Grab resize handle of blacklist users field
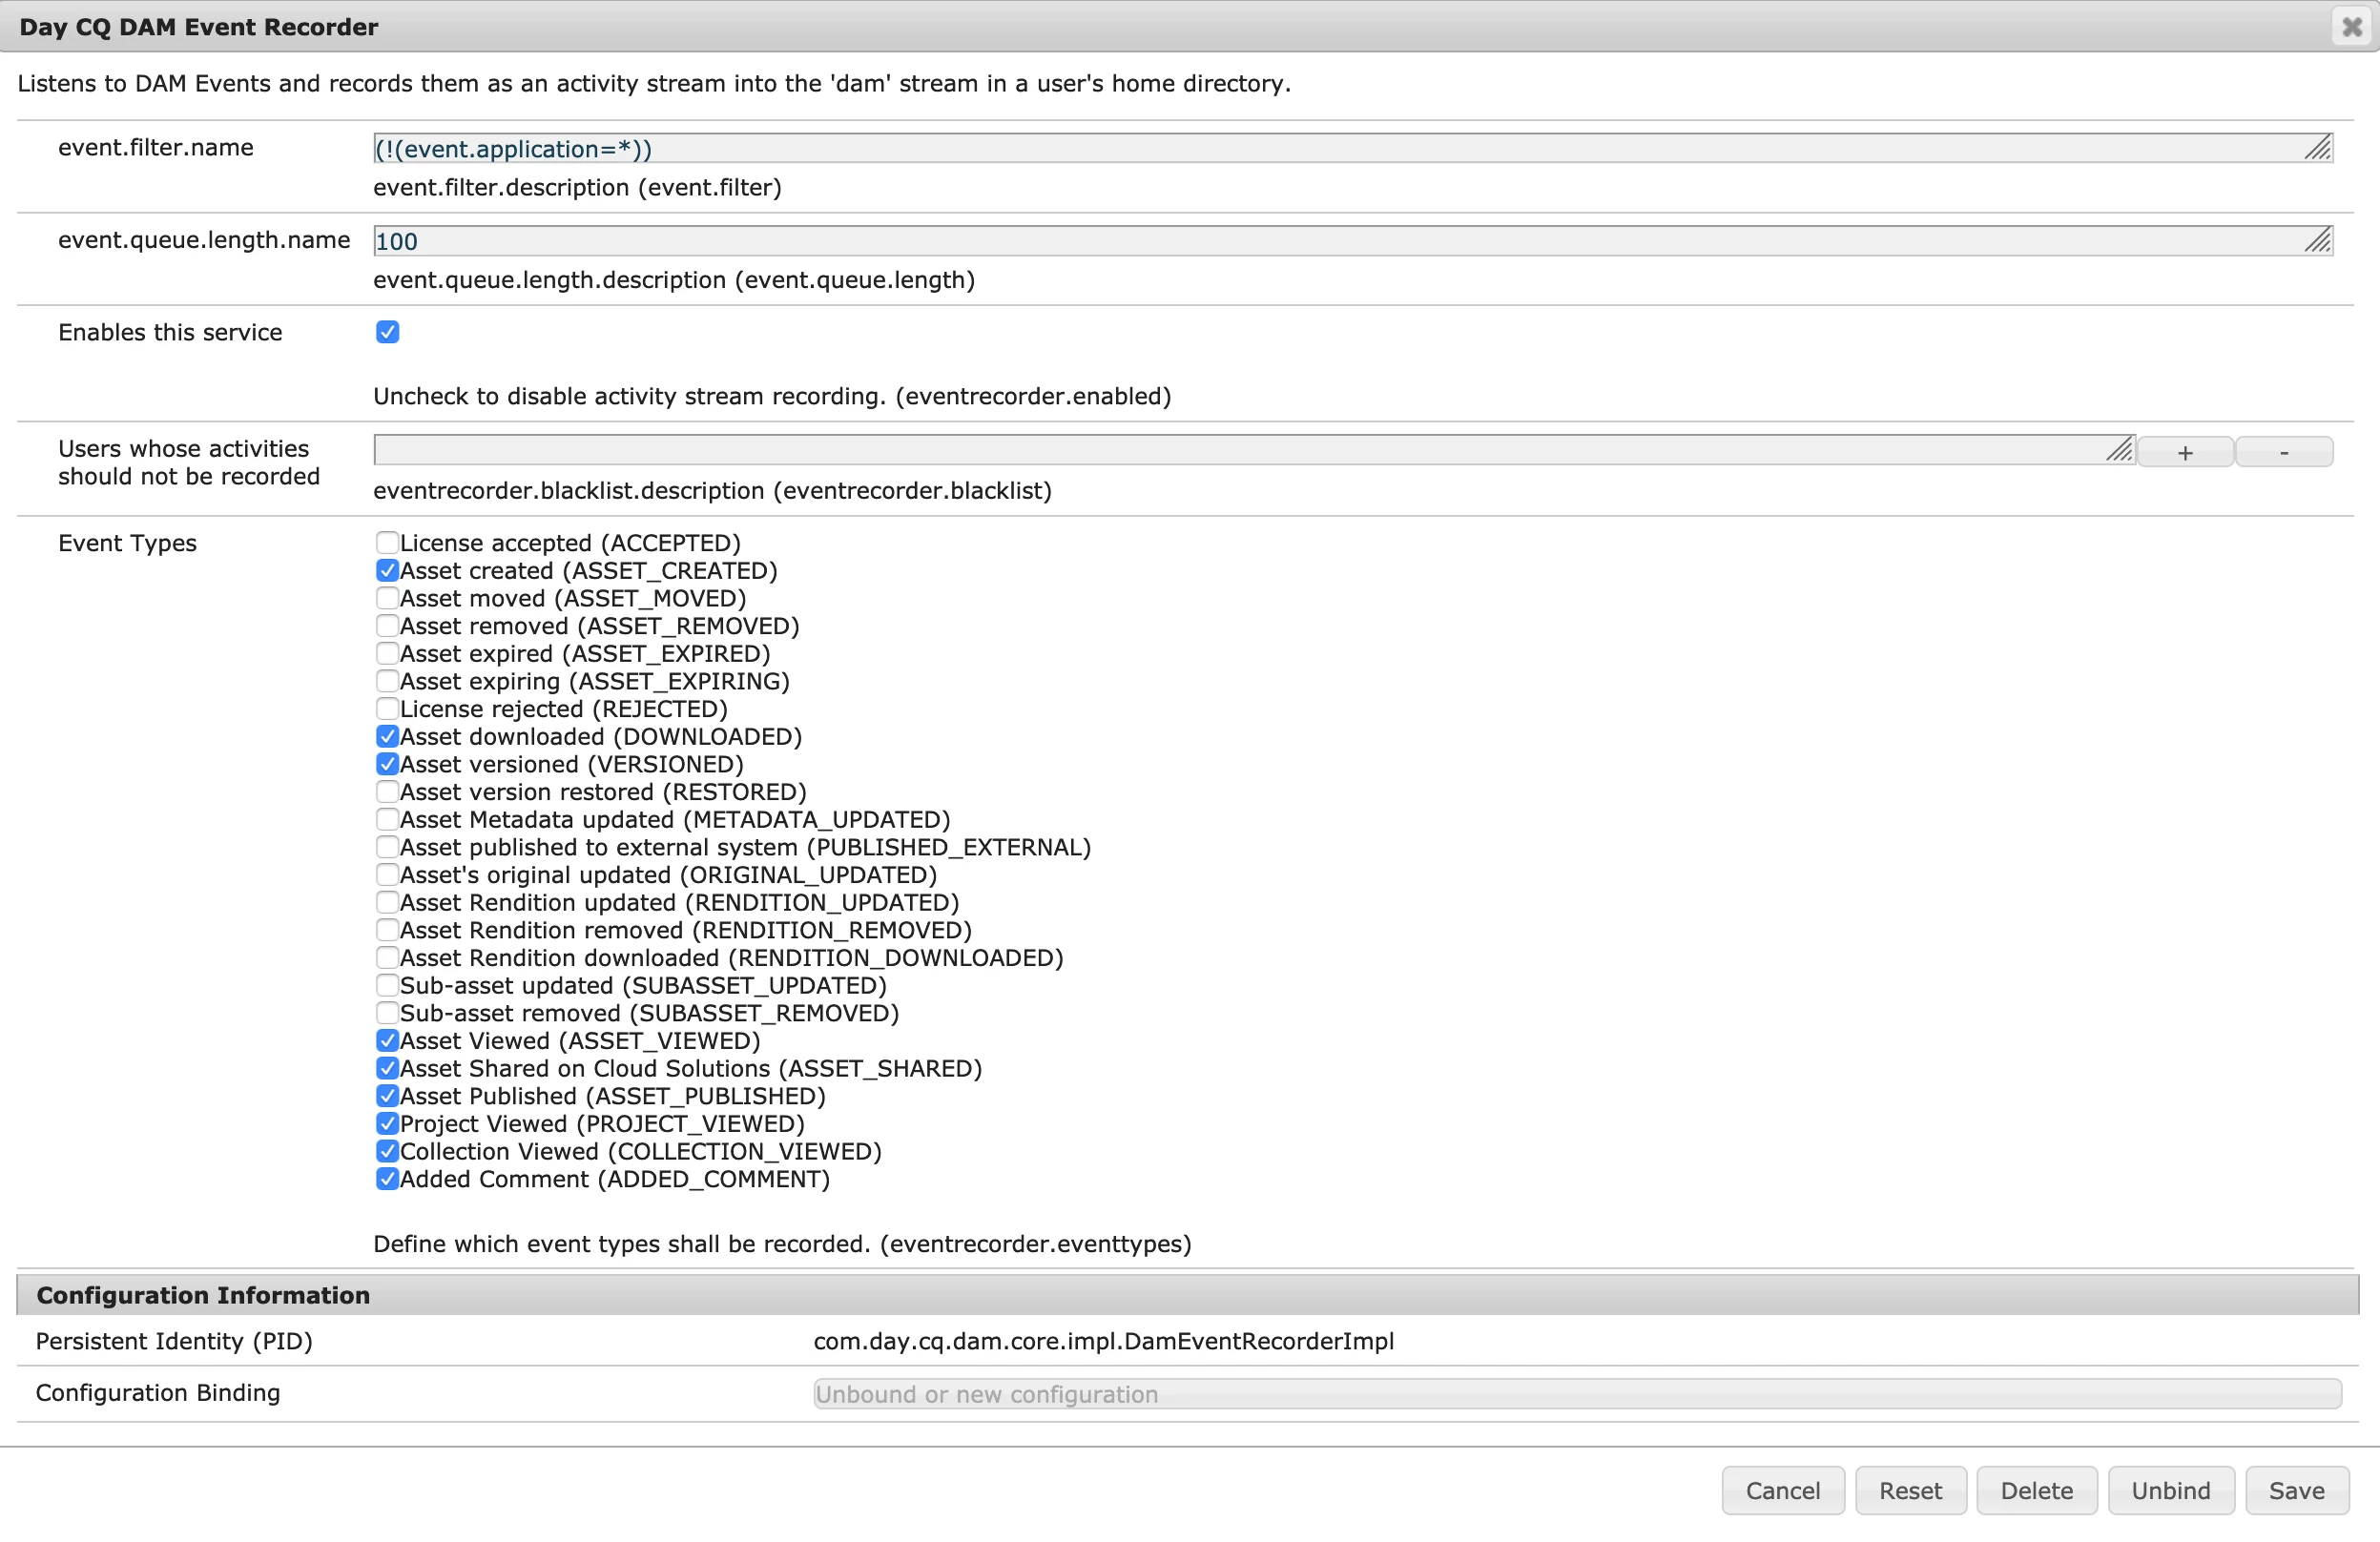The width and height of the screenshot is (2380, 1542). coord(2119,450)
